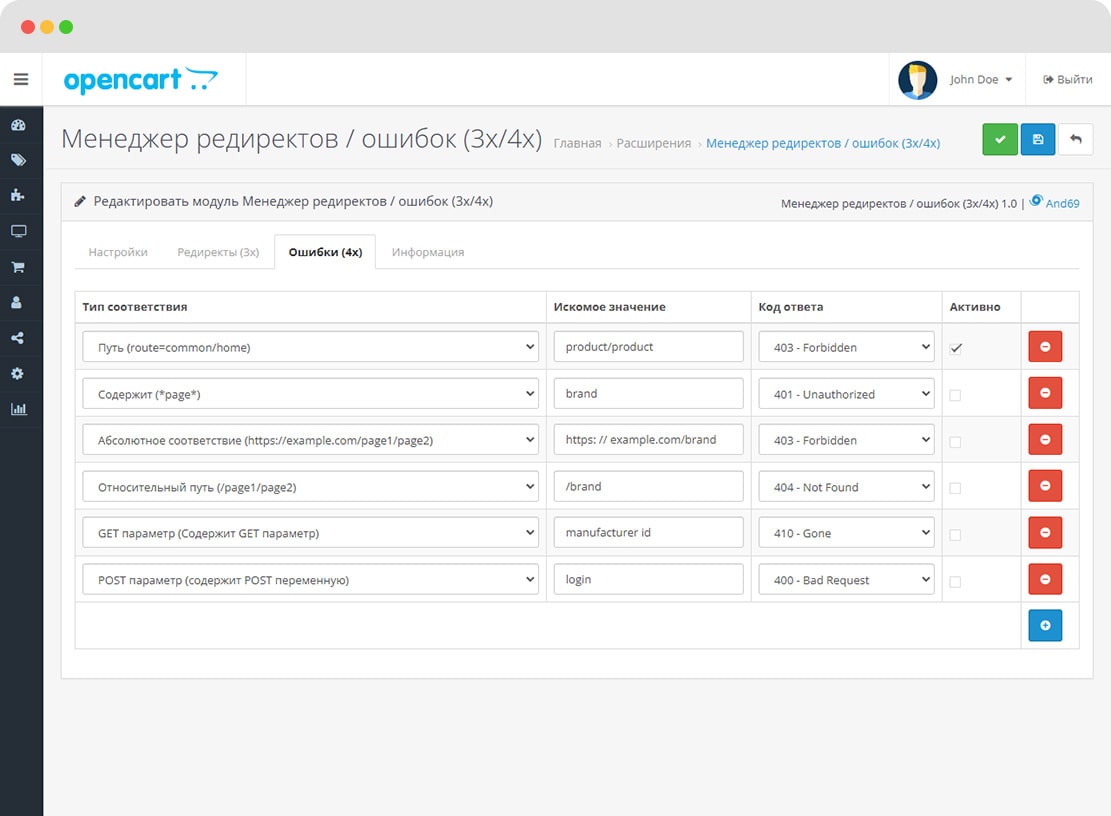Open the 401 - Unauthorized response code dropdown

[x=846, y=394]
